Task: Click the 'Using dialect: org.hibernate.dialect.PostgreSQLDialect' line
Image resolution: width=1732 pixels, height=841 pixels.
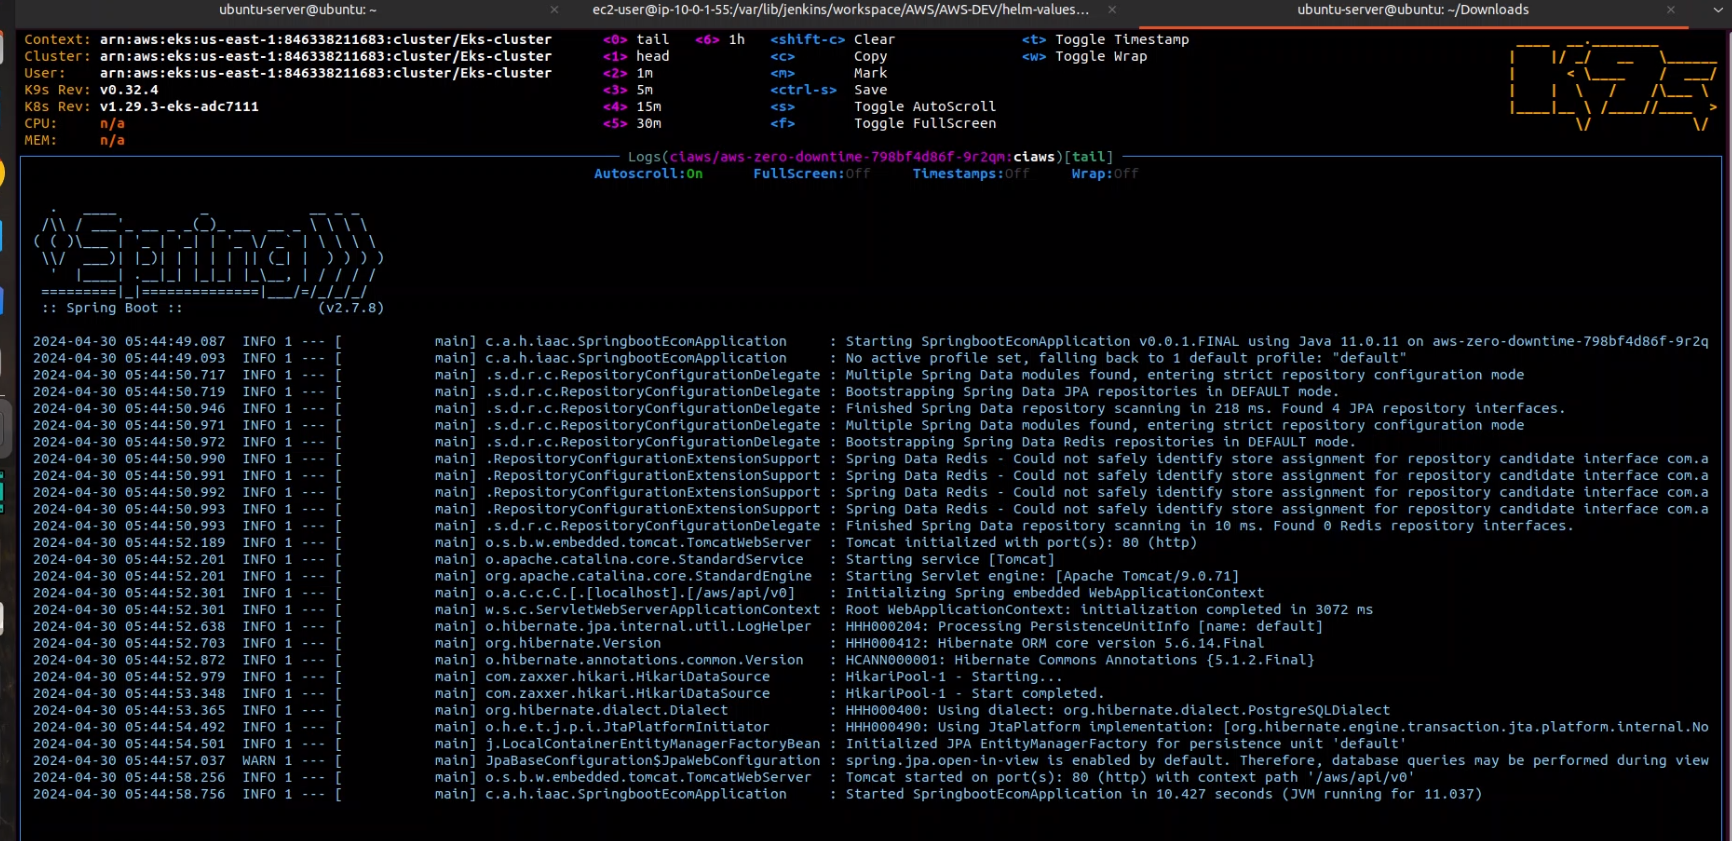Action: click(x=711, y=711)
